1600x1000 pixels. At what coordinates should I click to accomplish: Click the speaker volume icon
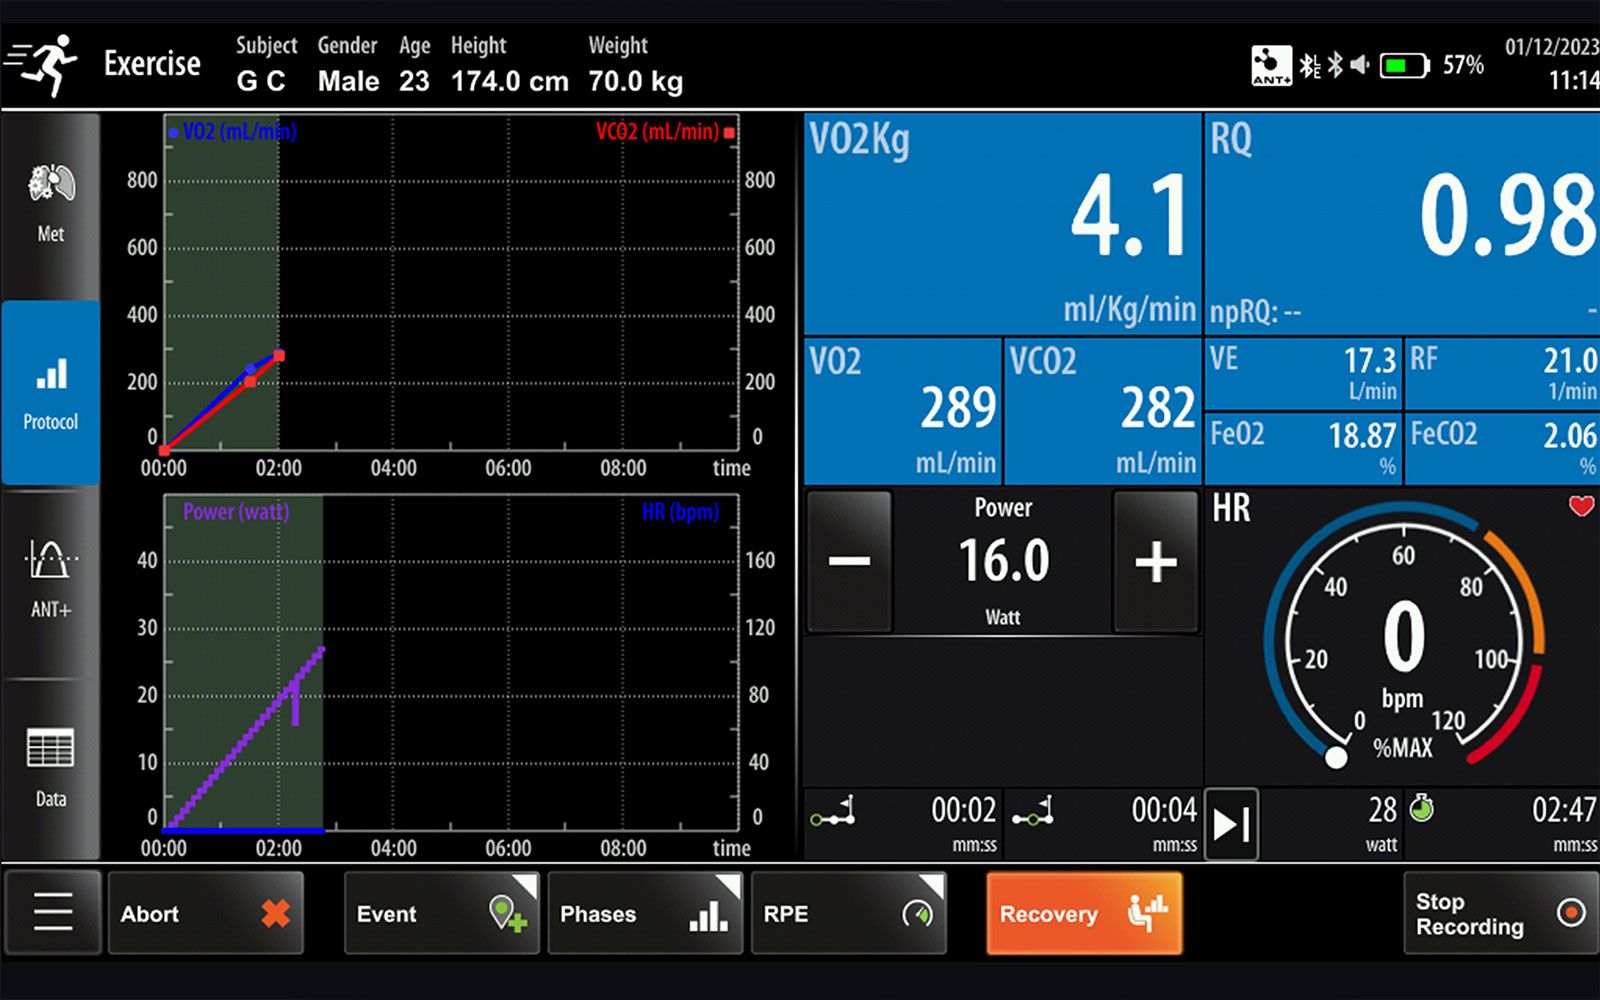(x=1360, y=66)
